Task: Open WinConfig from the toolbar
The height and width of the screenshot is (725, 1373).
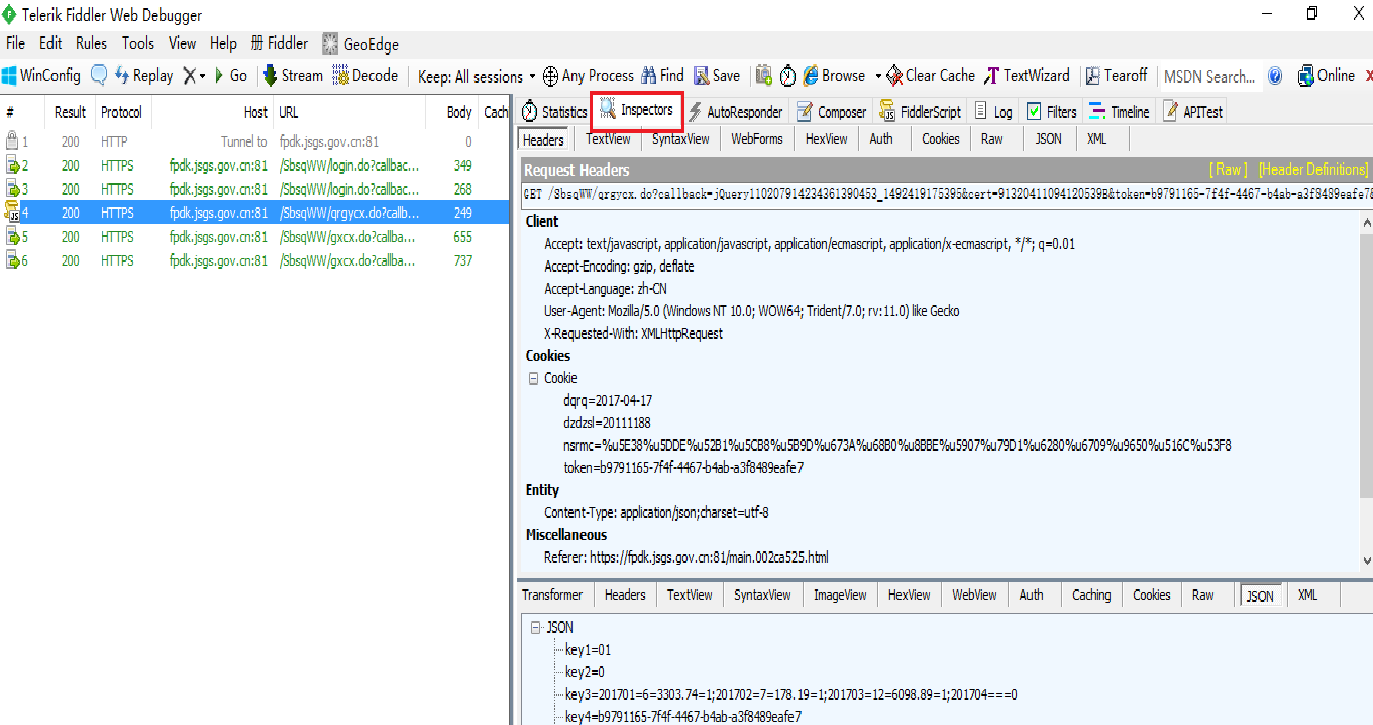Action: [x=41, y=76]
